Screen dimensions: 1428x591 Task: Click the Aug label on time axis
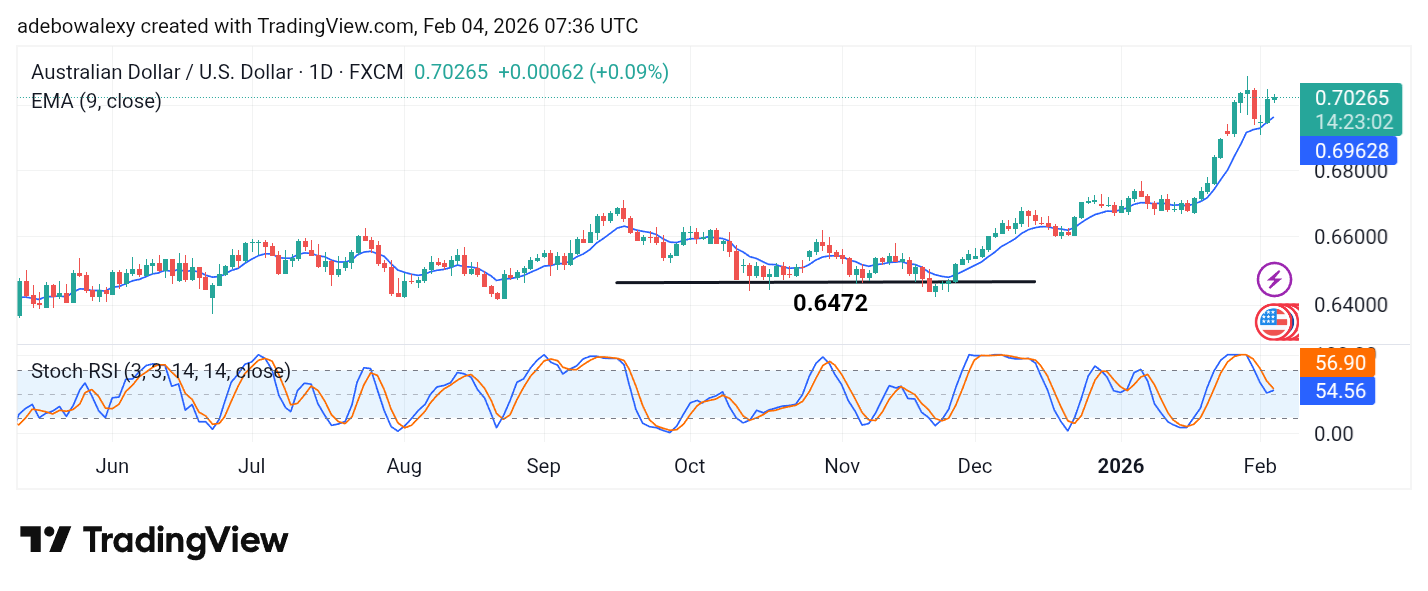click(404, 466)
